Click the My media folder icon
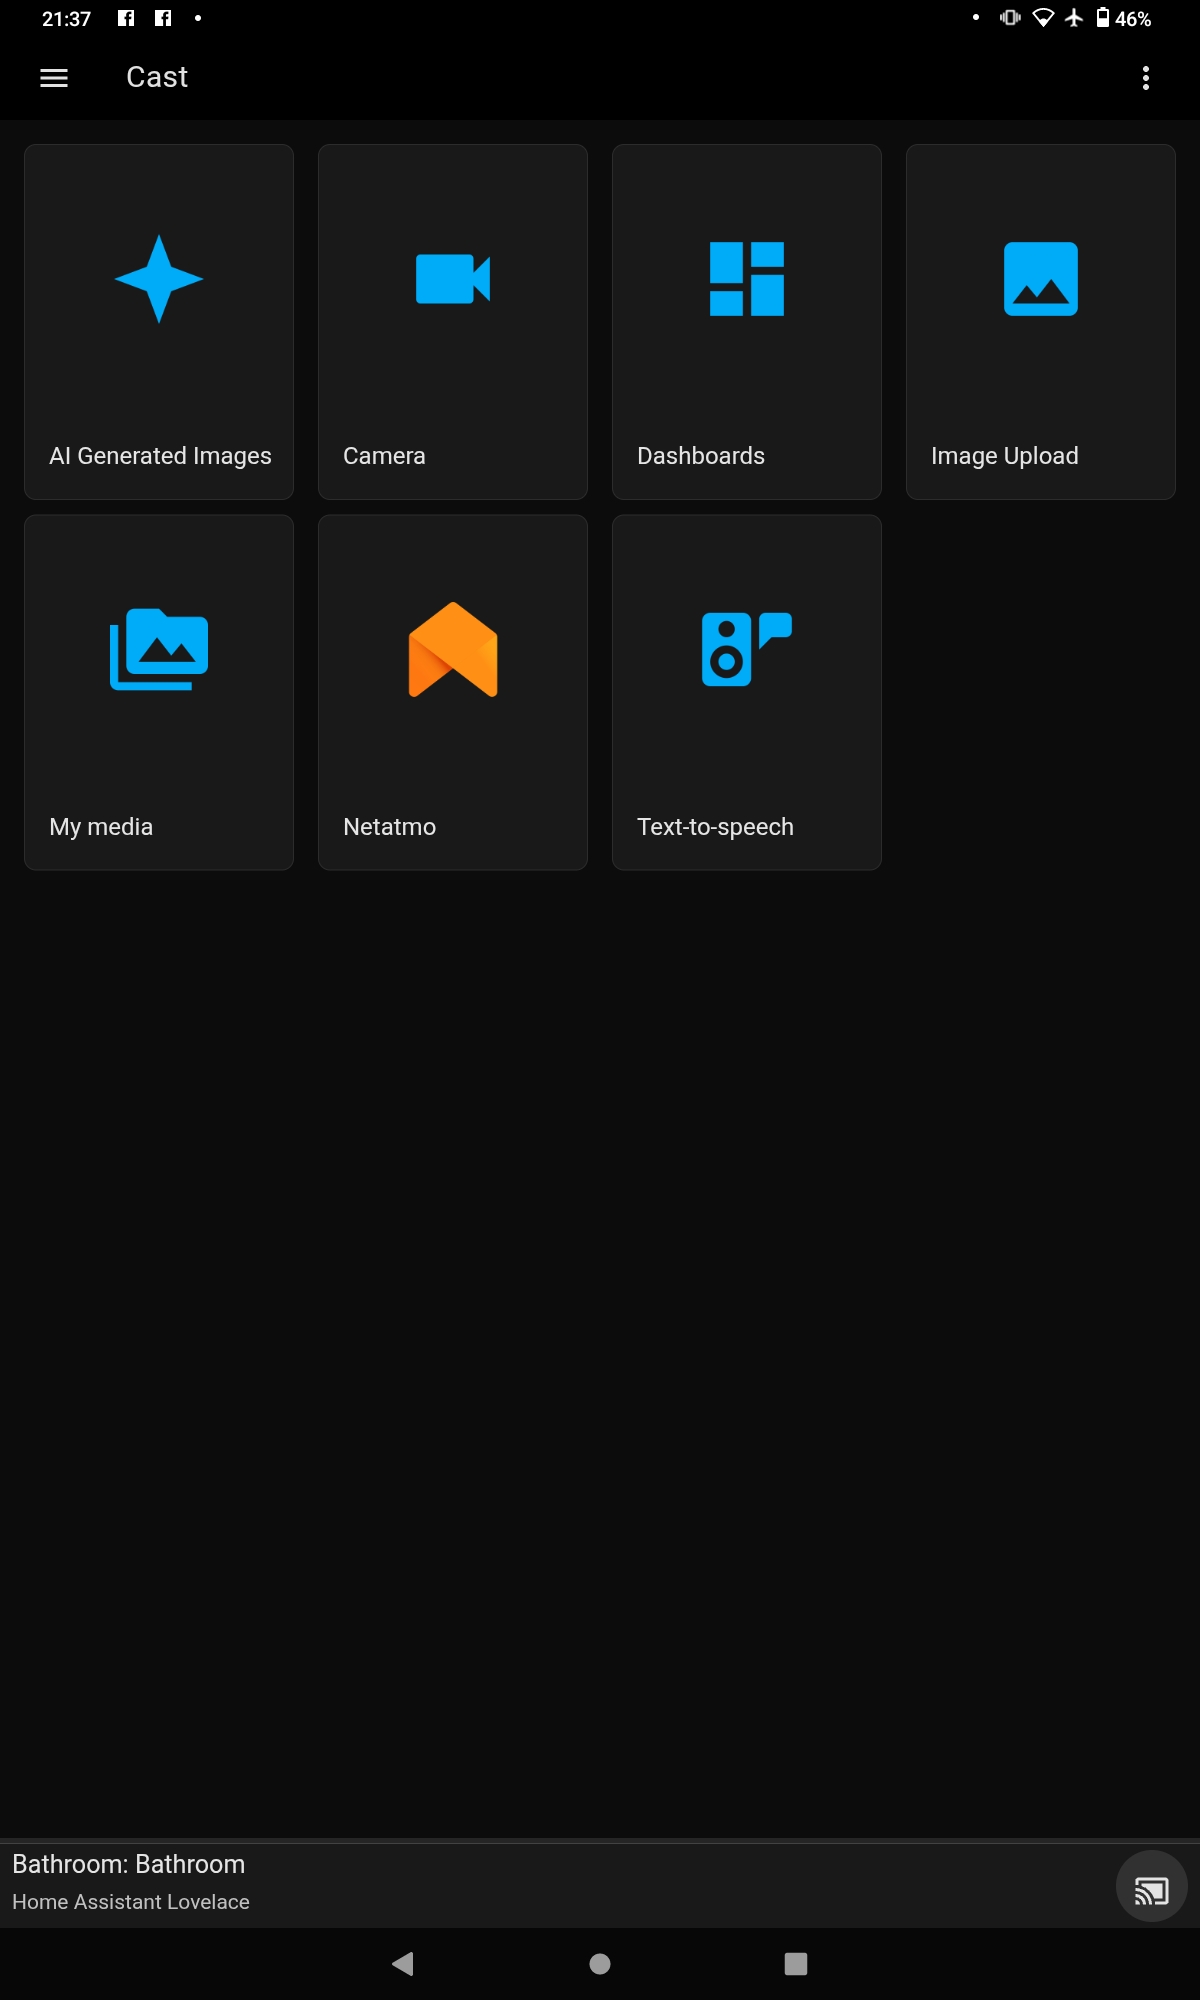The image size is (1200, 2000). [159, 649]
